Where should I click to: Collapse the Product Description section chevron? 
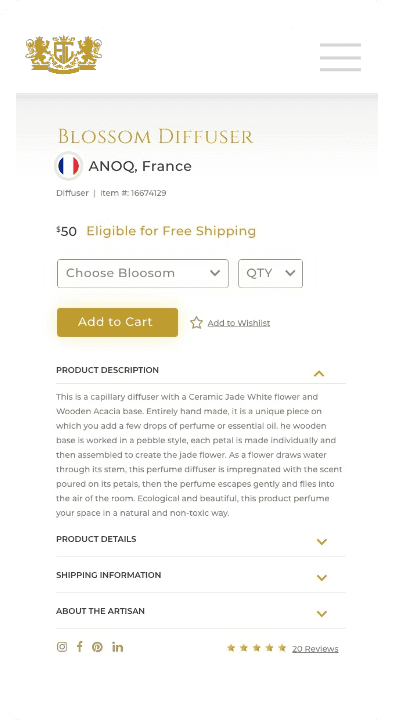click(319, 373)
